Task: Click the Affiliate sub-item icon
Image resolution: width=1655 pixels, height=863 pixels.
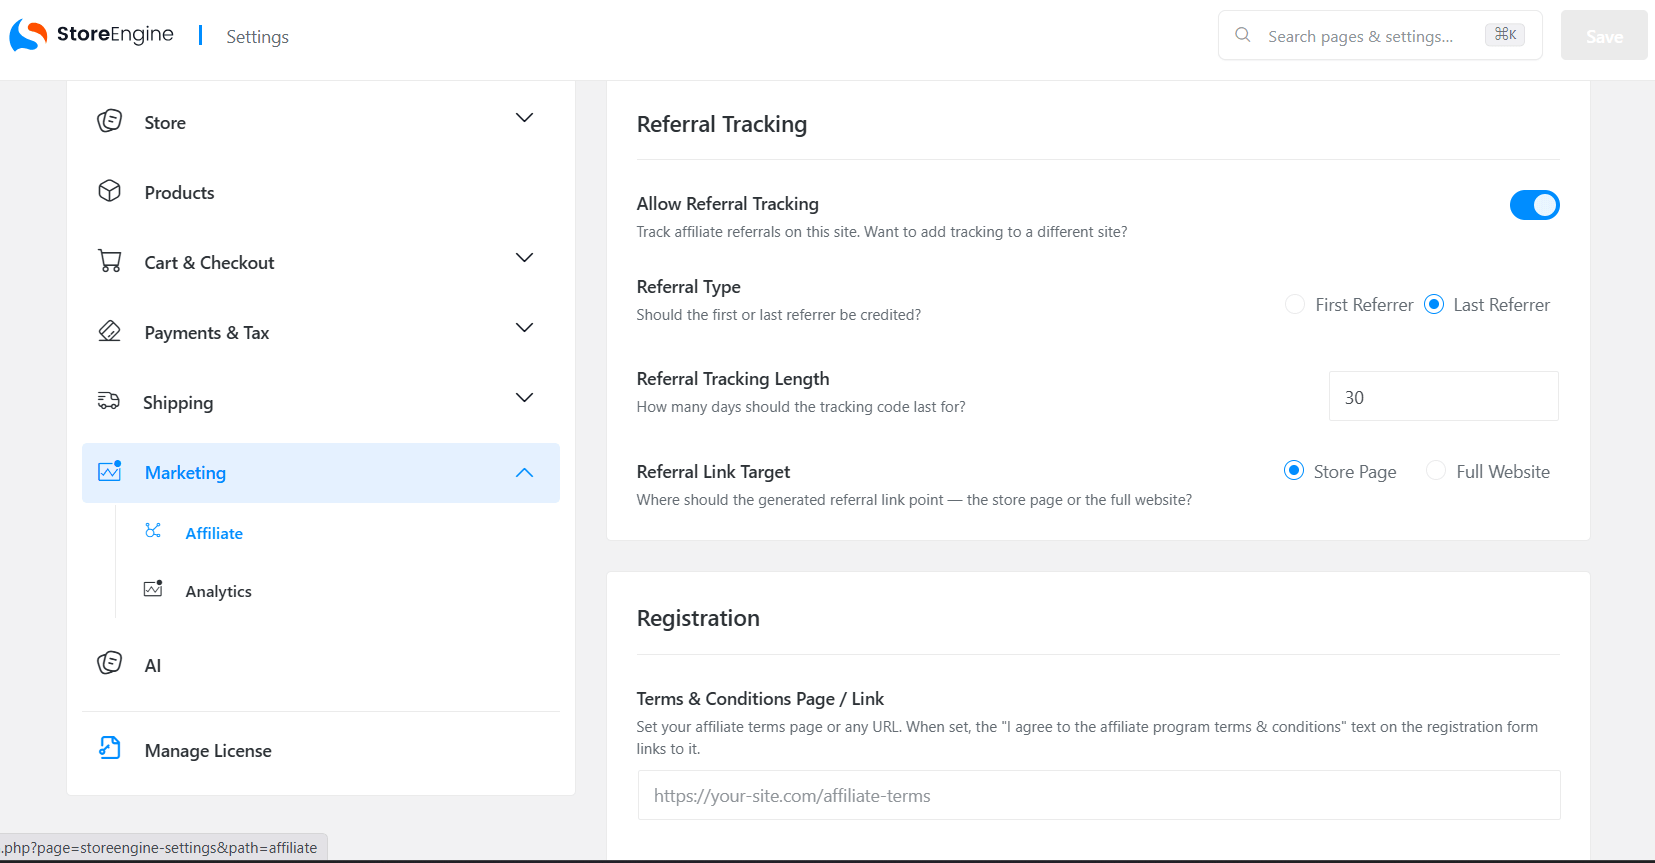Action: click(x=153, y=531)
